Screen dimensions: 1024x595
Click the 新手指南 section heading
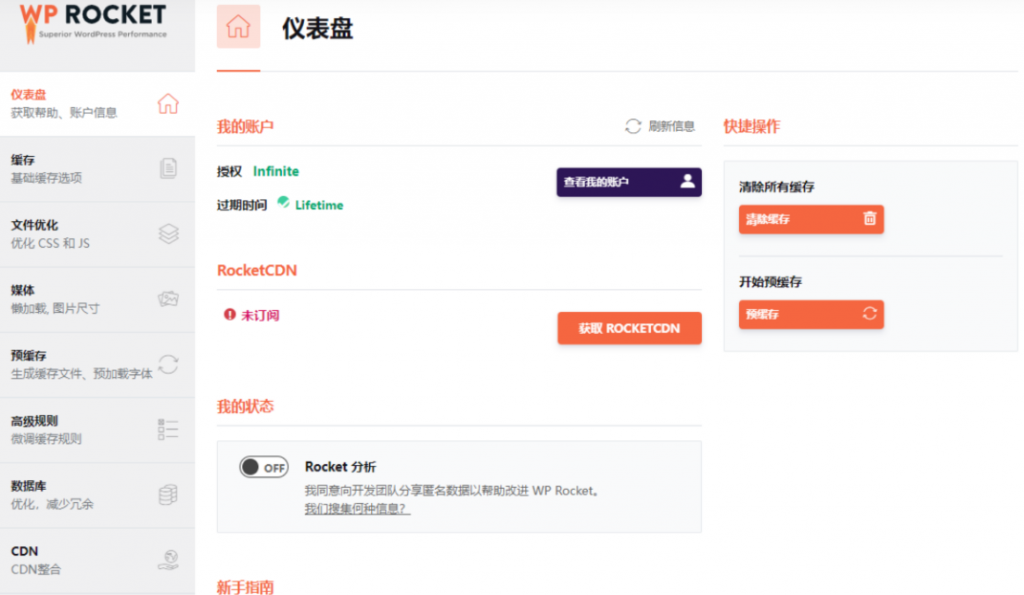[x=245, y=587]
